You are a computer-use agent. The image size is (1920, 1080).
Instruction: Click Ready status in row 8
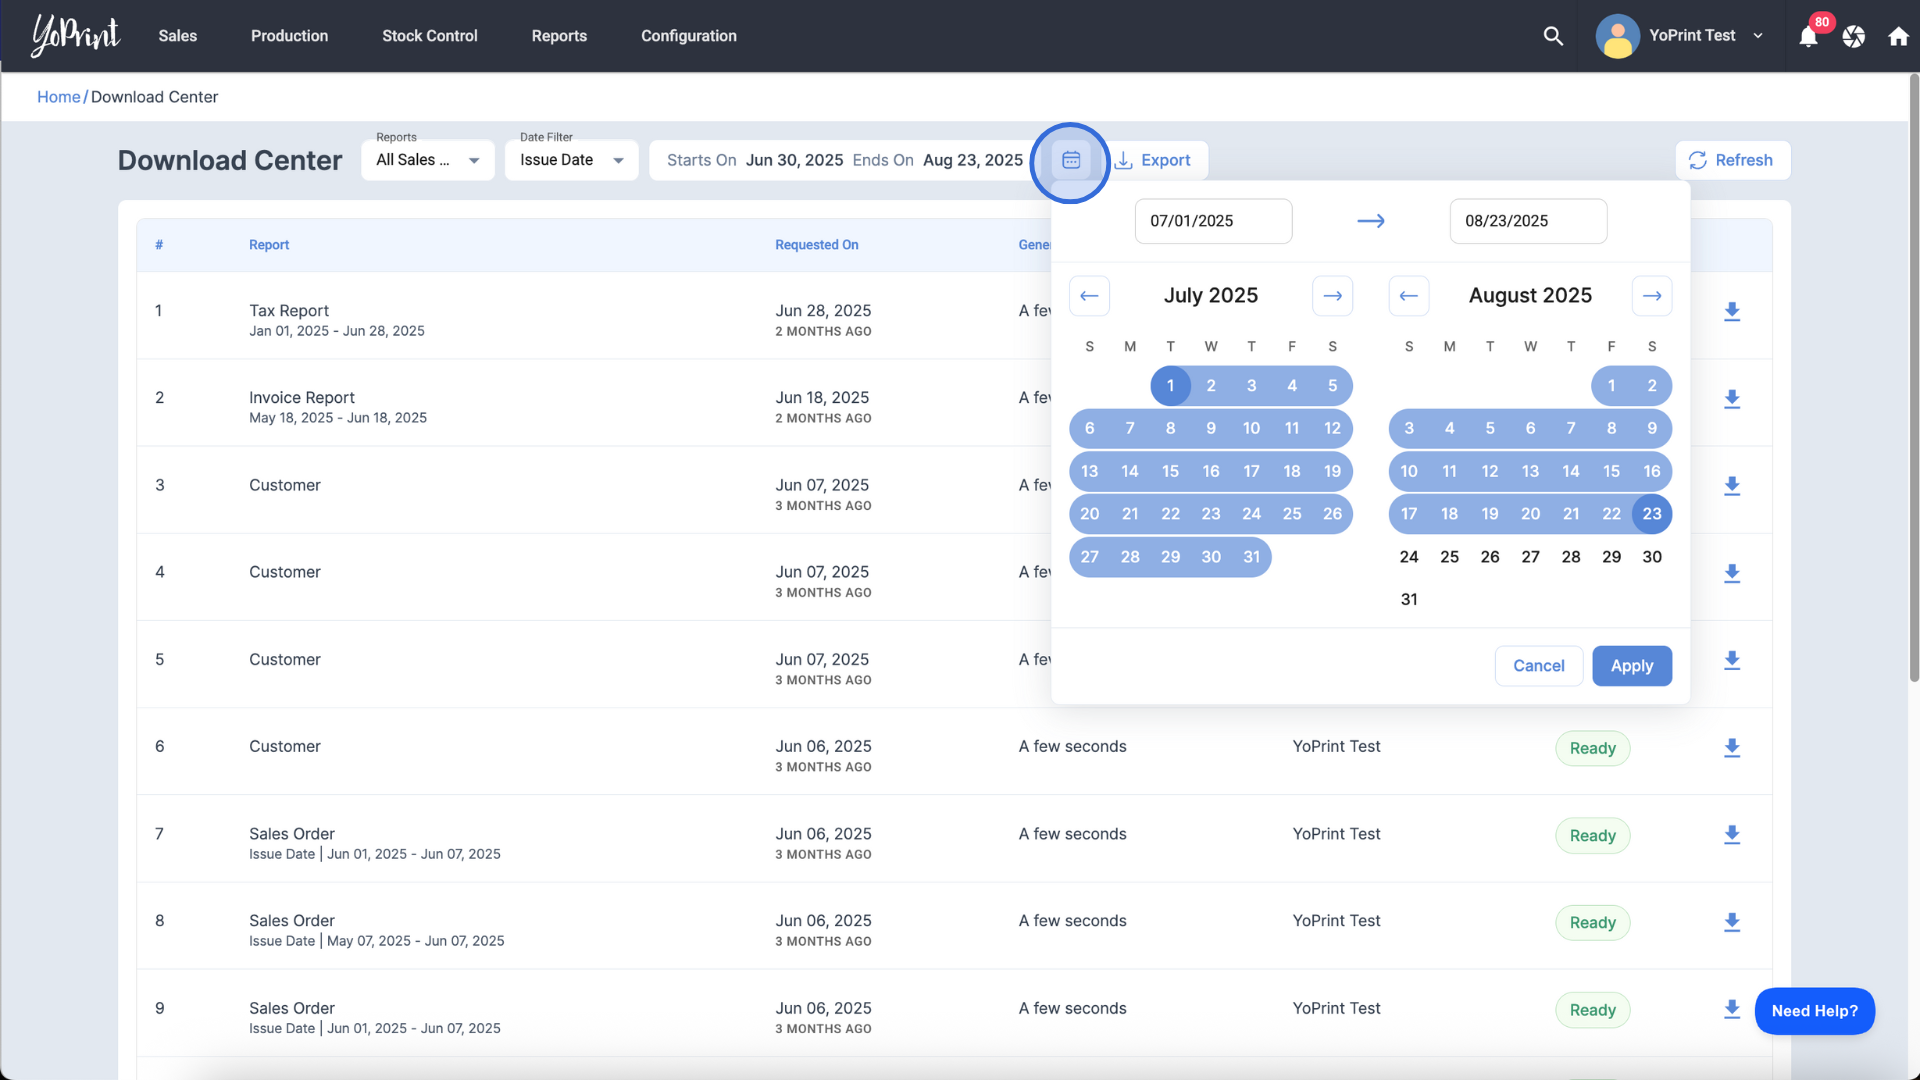click(1592, 923)
